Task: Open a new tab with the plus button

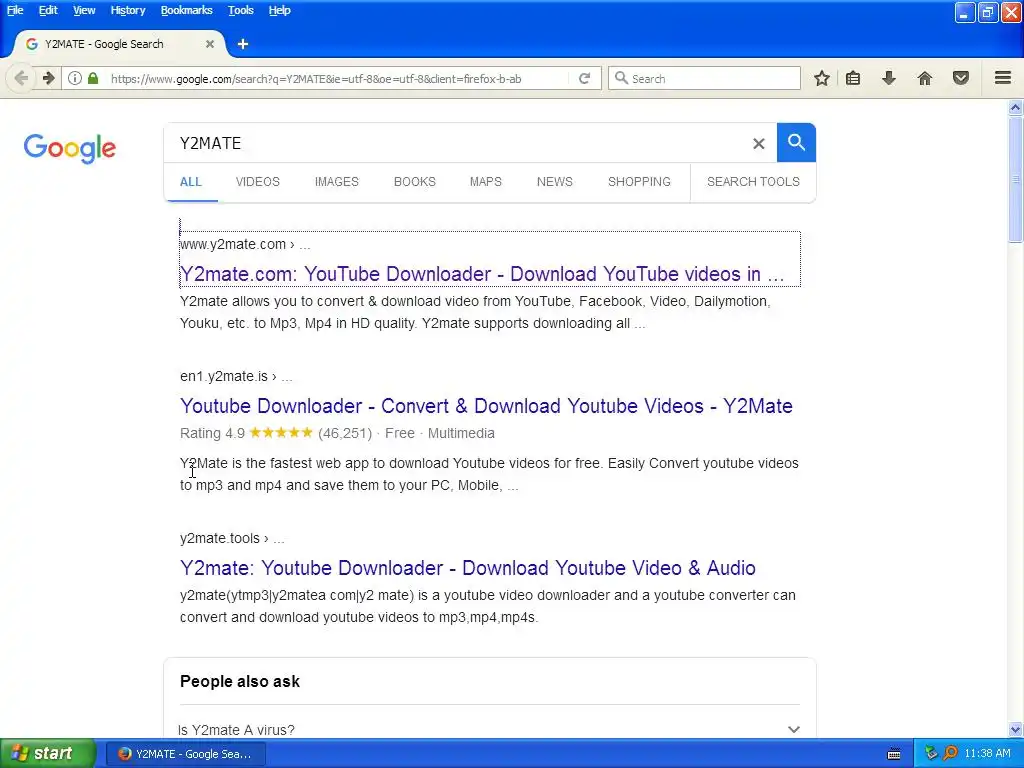Action: pyautogui.click(x=243, y=44)
